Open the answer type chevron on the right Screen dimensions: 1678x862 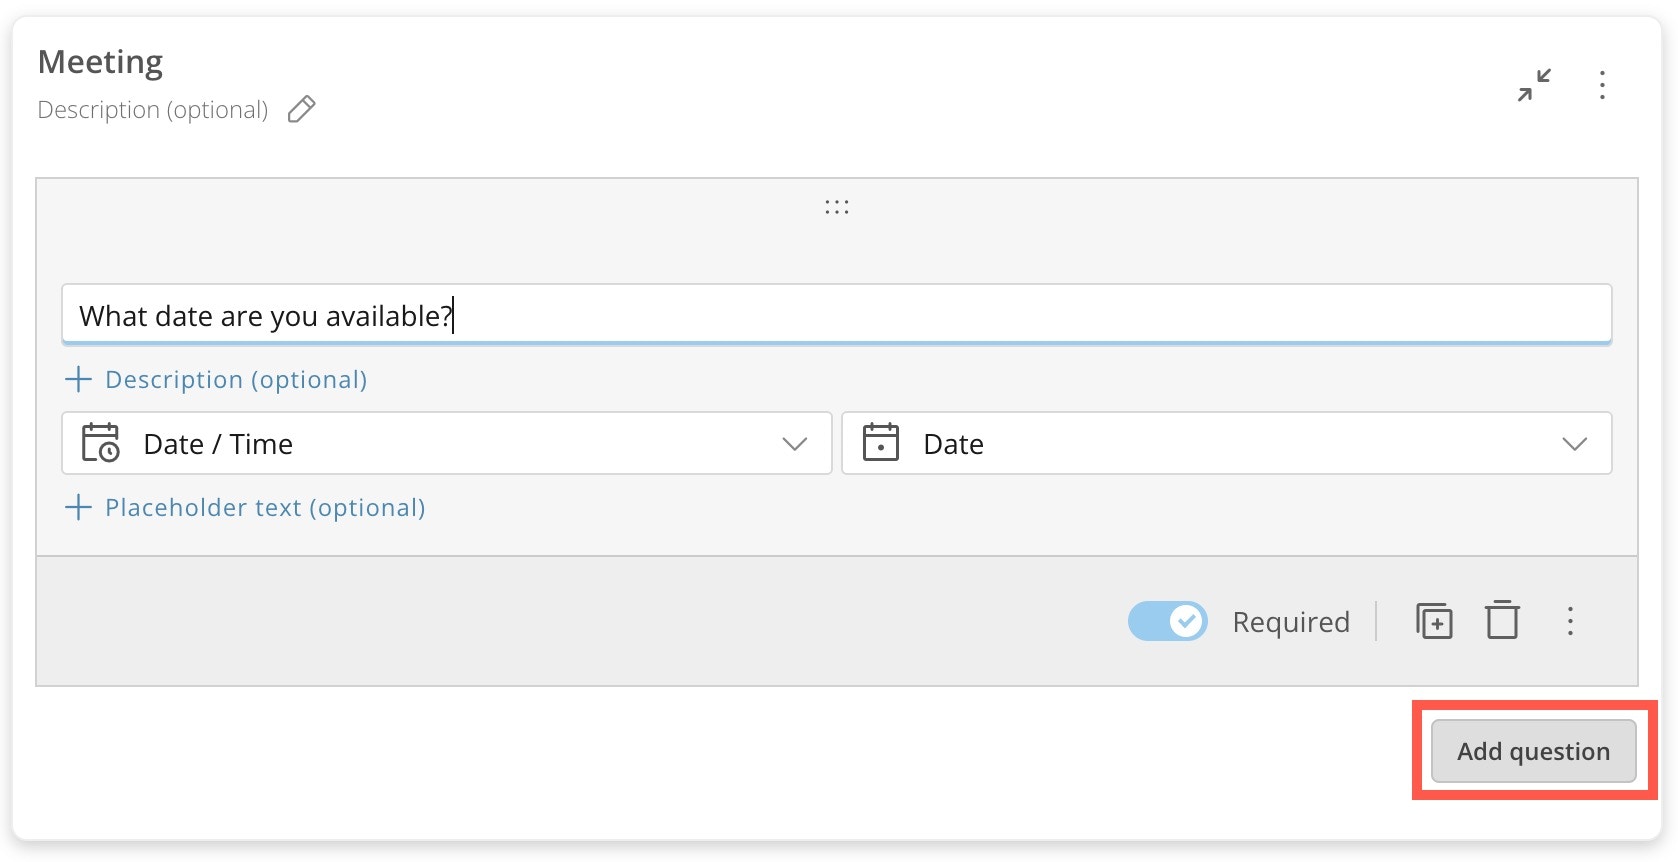(x=1575, y=443)
